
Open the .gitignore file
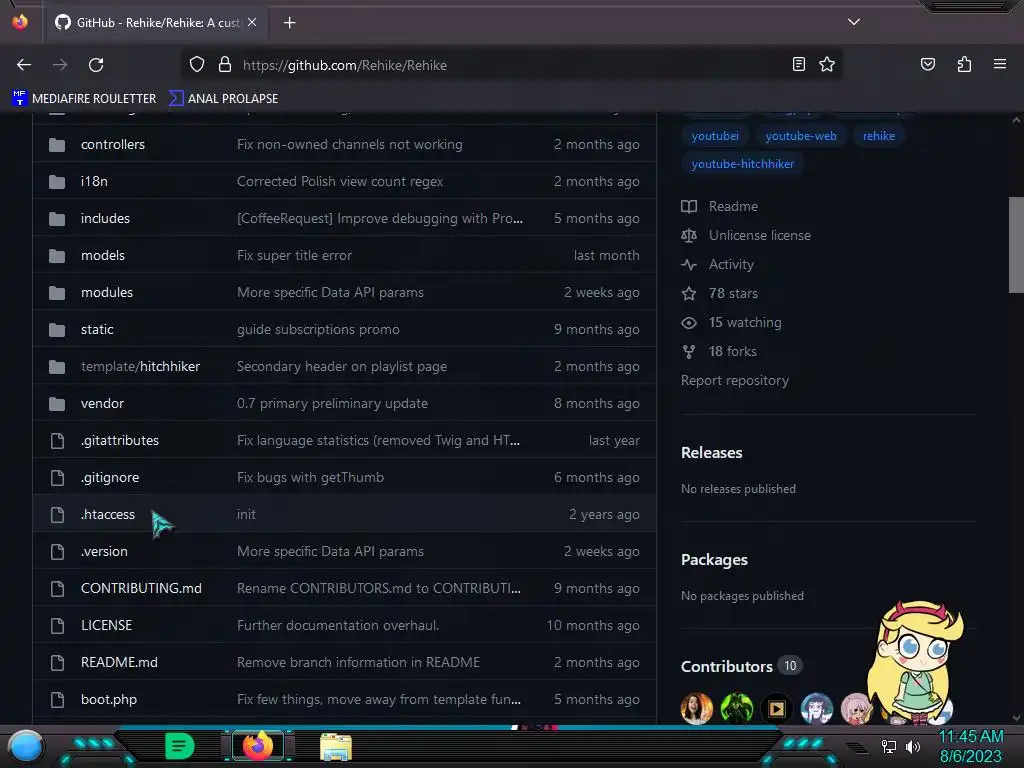(110, 477)
